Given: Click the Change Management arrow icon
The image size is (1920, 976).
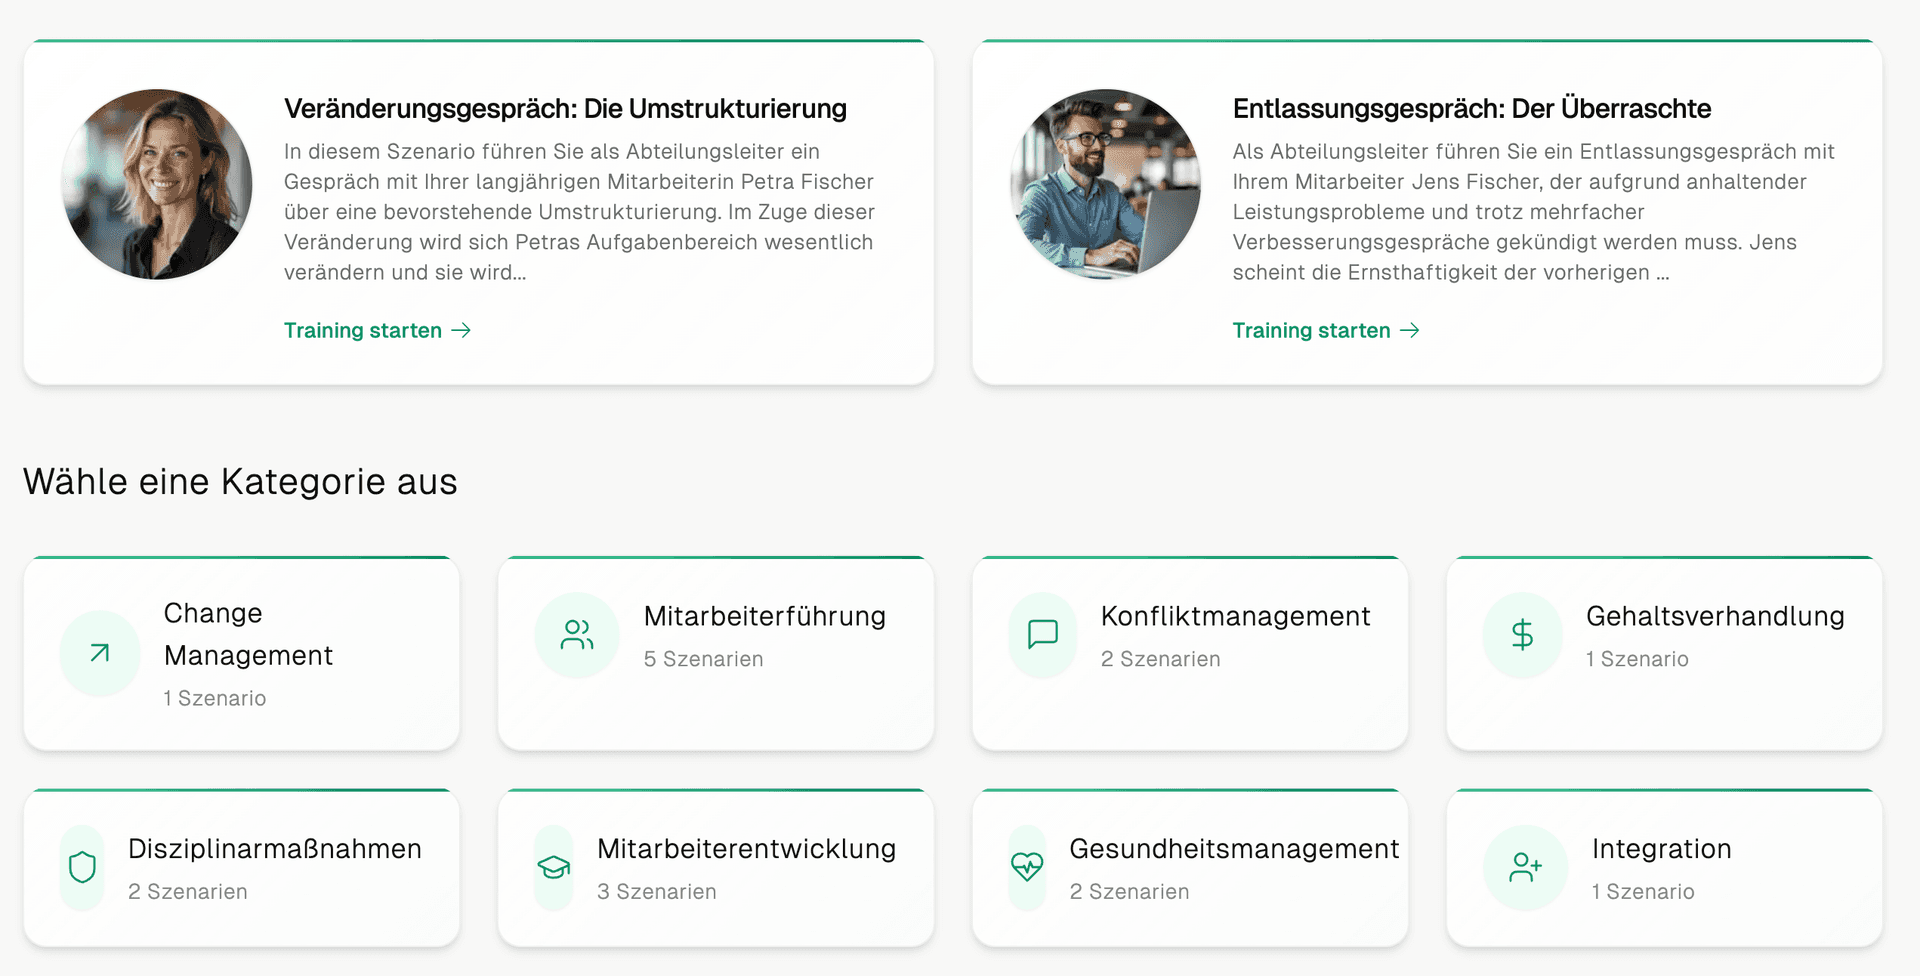Looking at the screenshot, I should [x=100, y=653].
